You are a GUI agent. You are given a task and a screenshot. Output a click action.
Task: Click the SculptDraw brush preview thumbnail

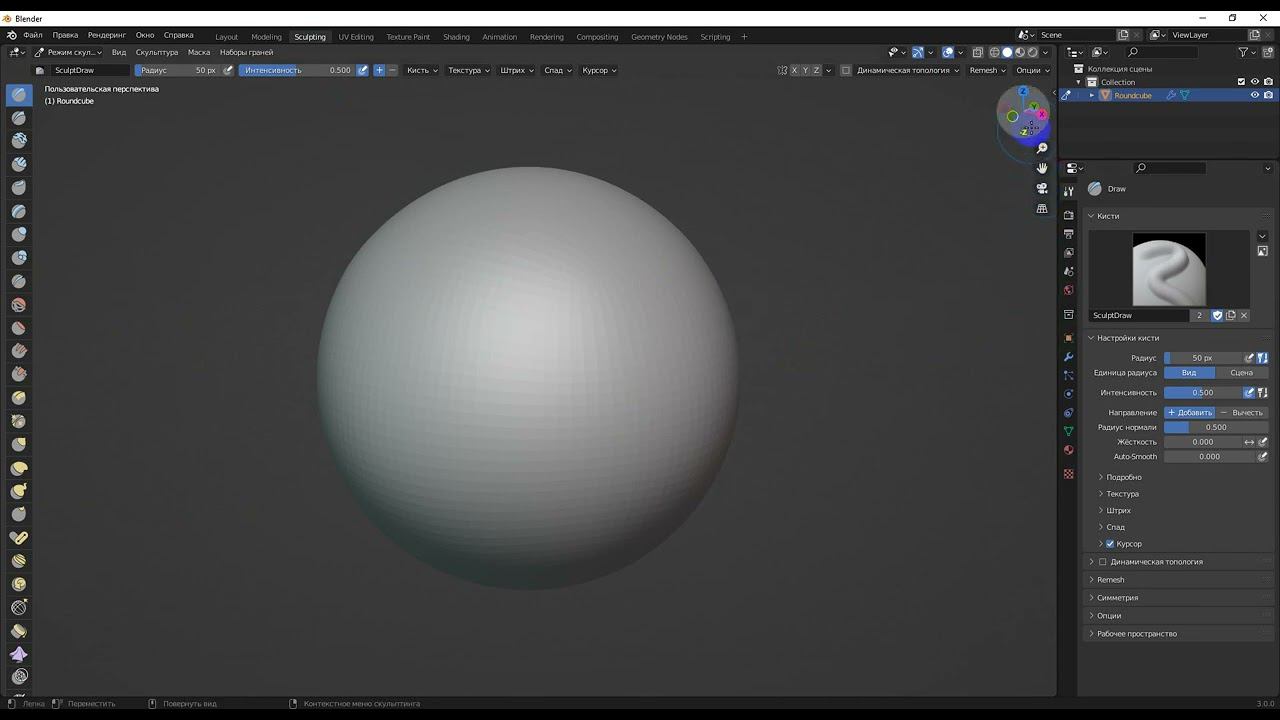[1168, 269]
